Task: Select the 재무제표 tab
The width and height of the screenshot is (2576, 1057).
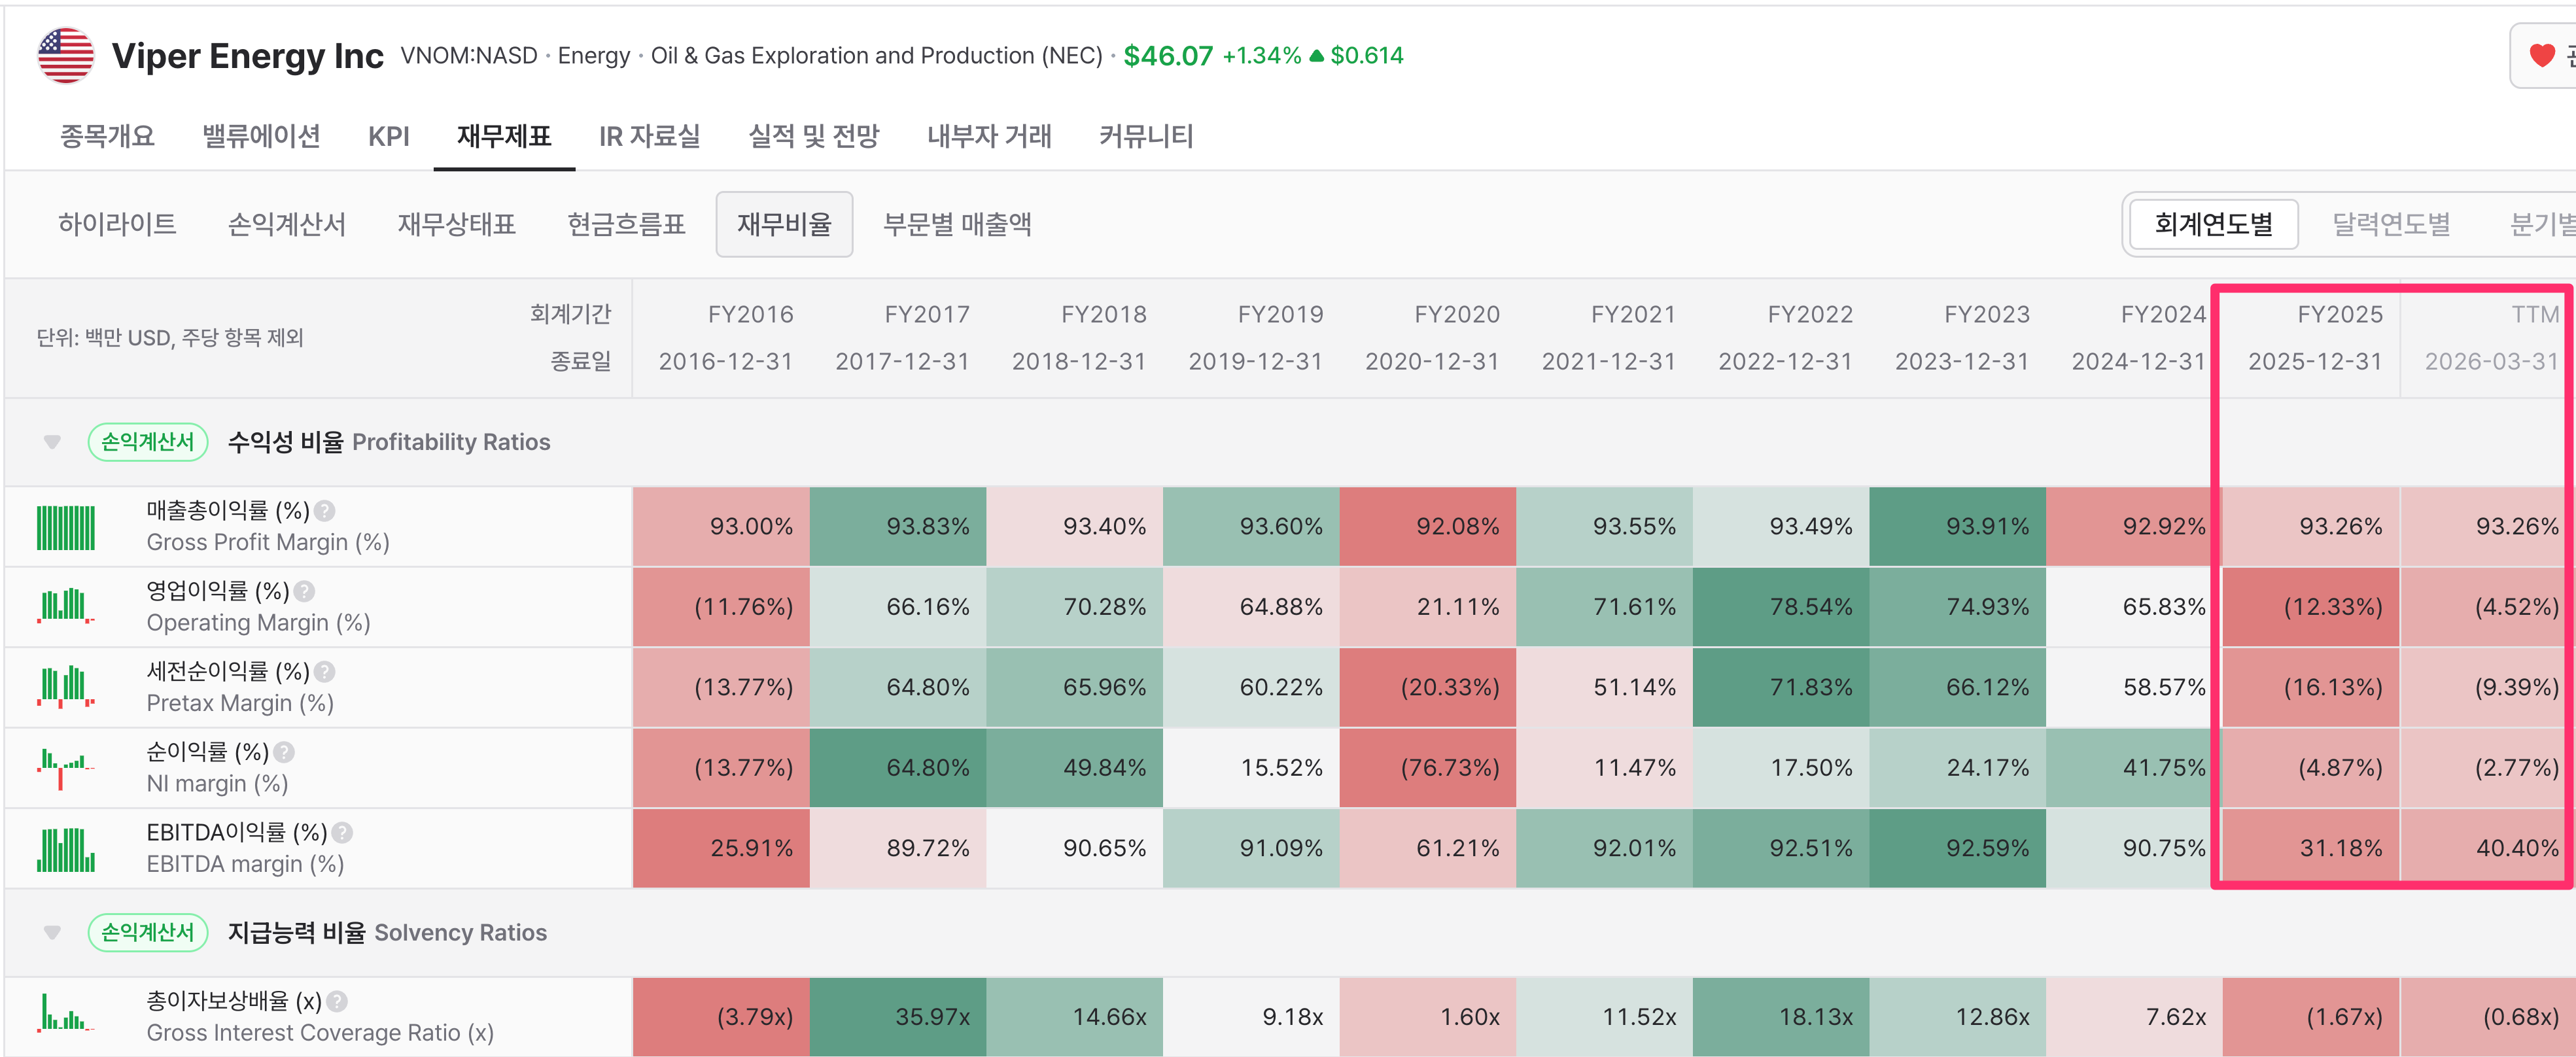Action: [x=504, y=136]
